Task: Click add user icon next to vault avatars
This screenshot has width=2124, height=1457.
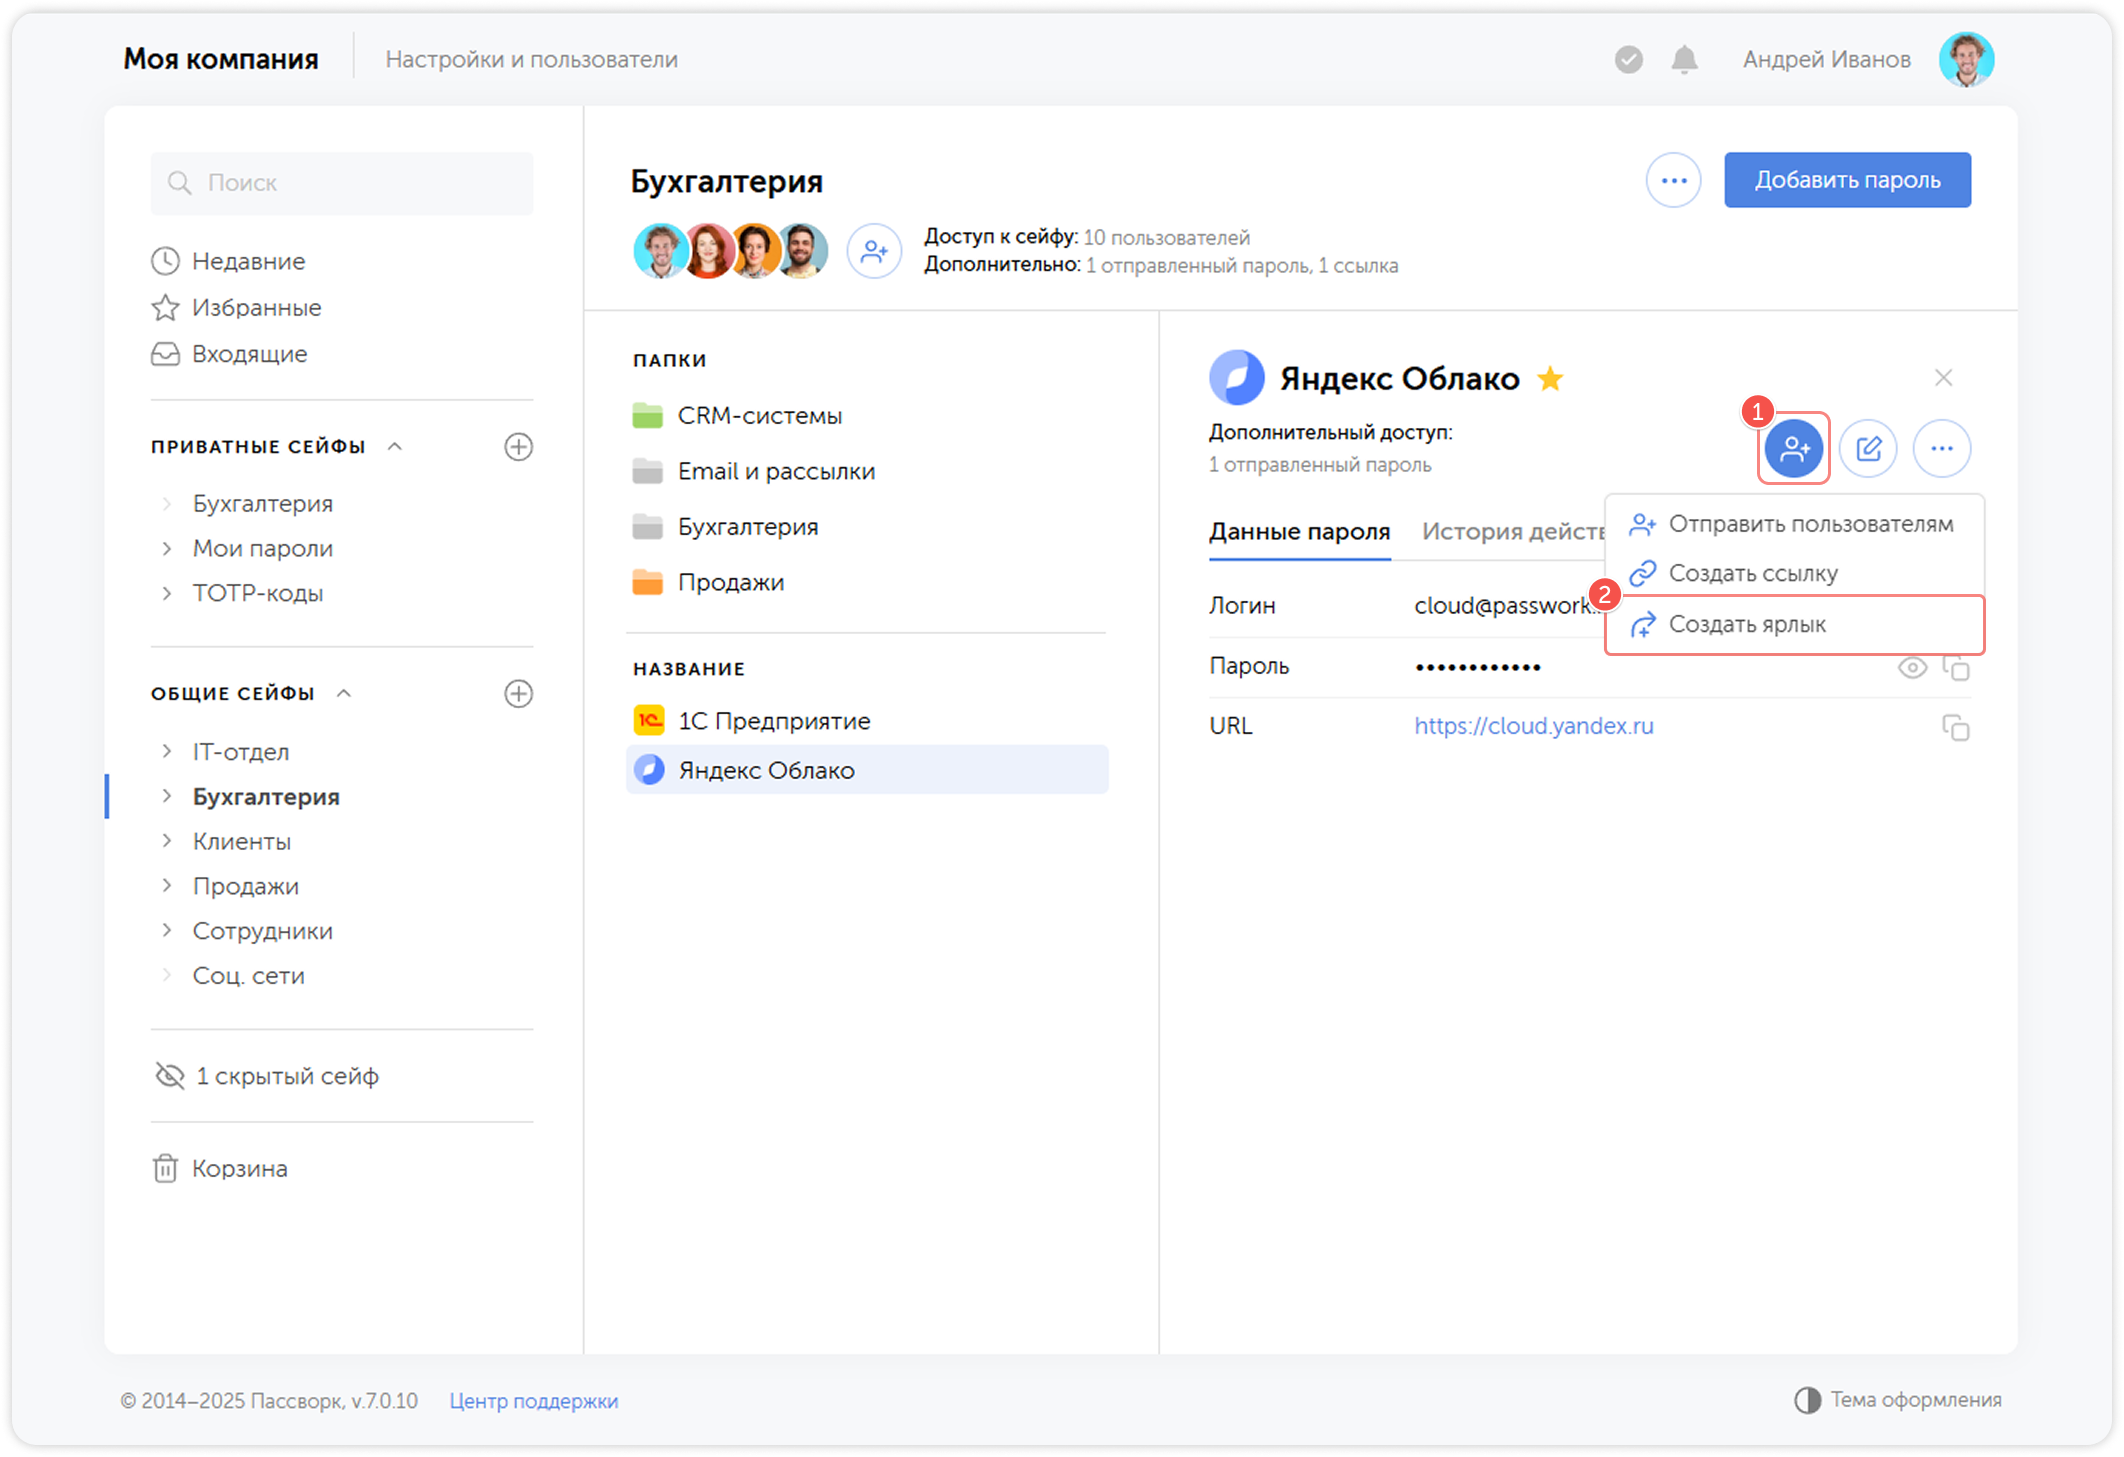Action: click(874, 251)
